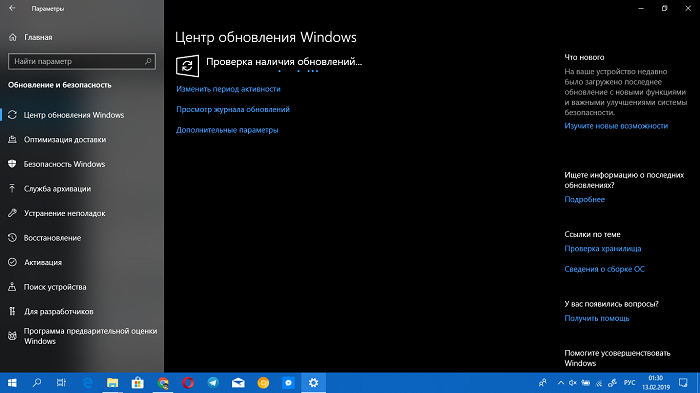
Task: Open the Windows Start menu
Action: click(12, 383)
